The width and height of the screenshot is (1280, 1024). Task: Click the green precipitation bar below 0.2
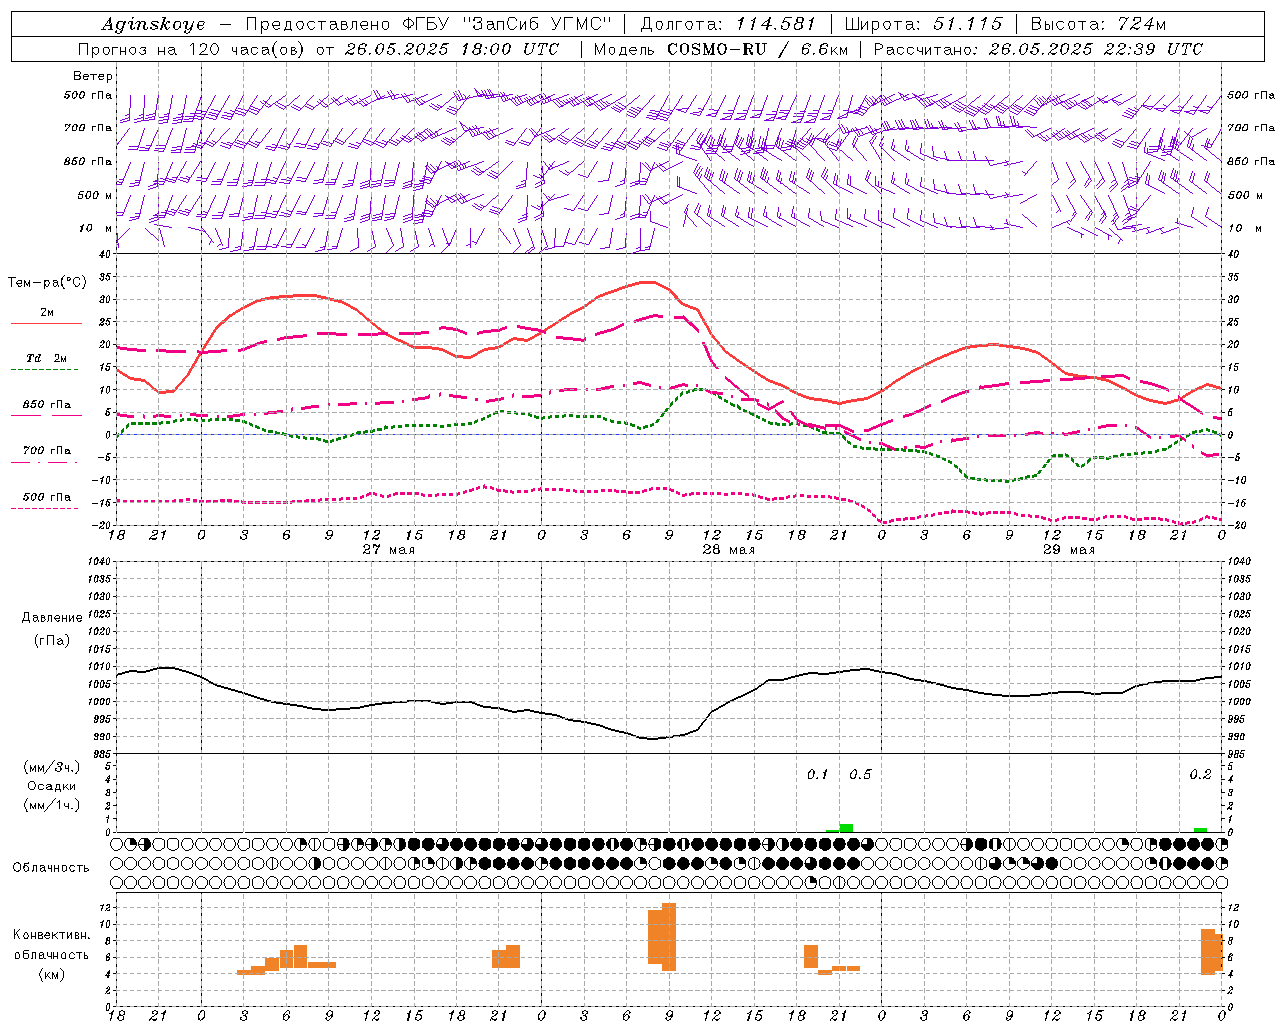pyautogui.click(x=1200, y=830)
